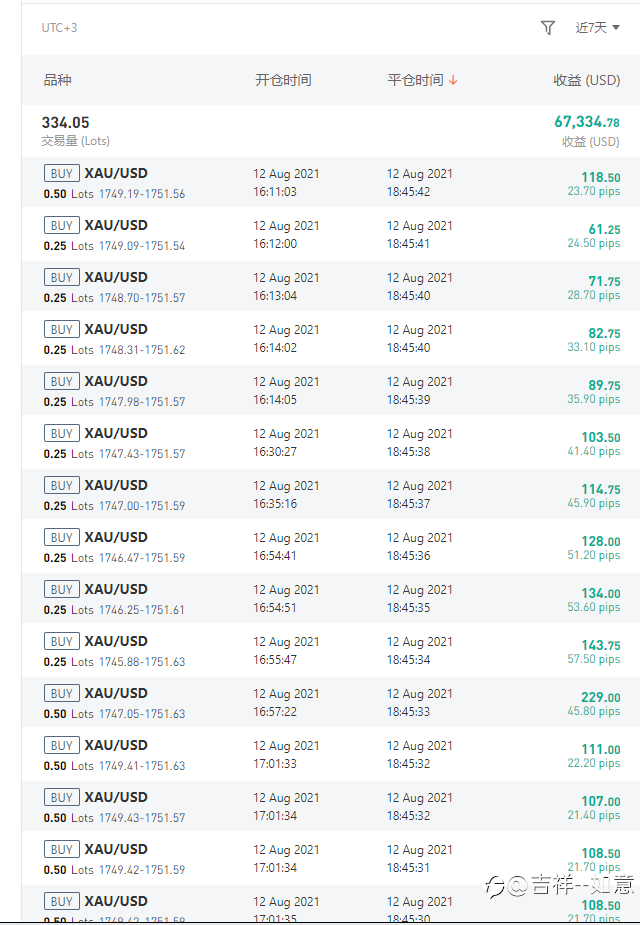Screen dimensions: 640x925
Task: Click BUY tag on trade opened 16:55:47
Action: tap(61, 641)
